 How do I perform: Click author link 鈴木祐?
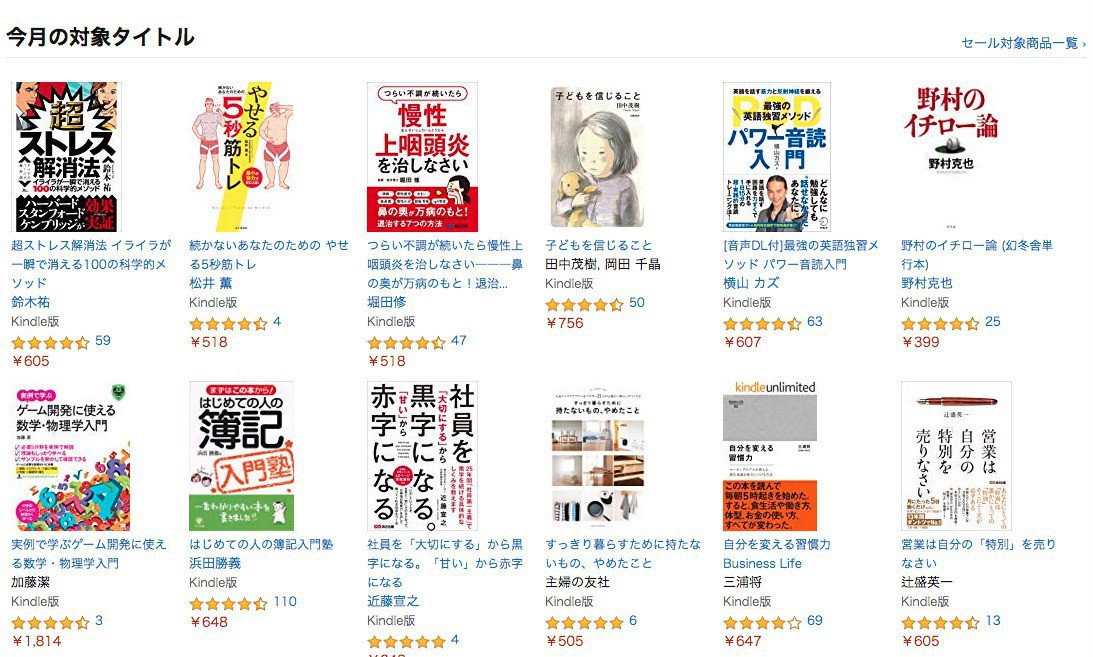pos(31,302)
